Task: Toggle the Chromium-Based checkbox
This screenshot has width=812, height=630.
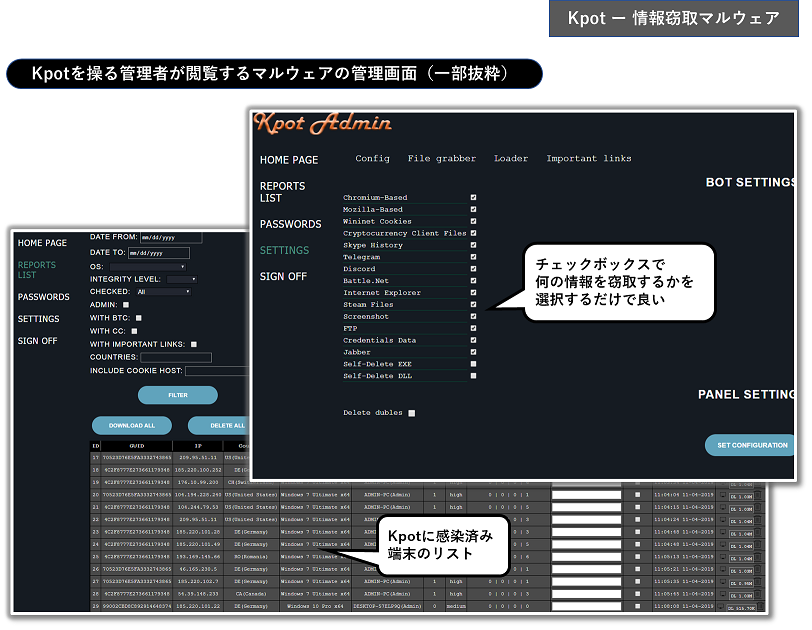Action: pyautogui.click(x=473, y=197)
